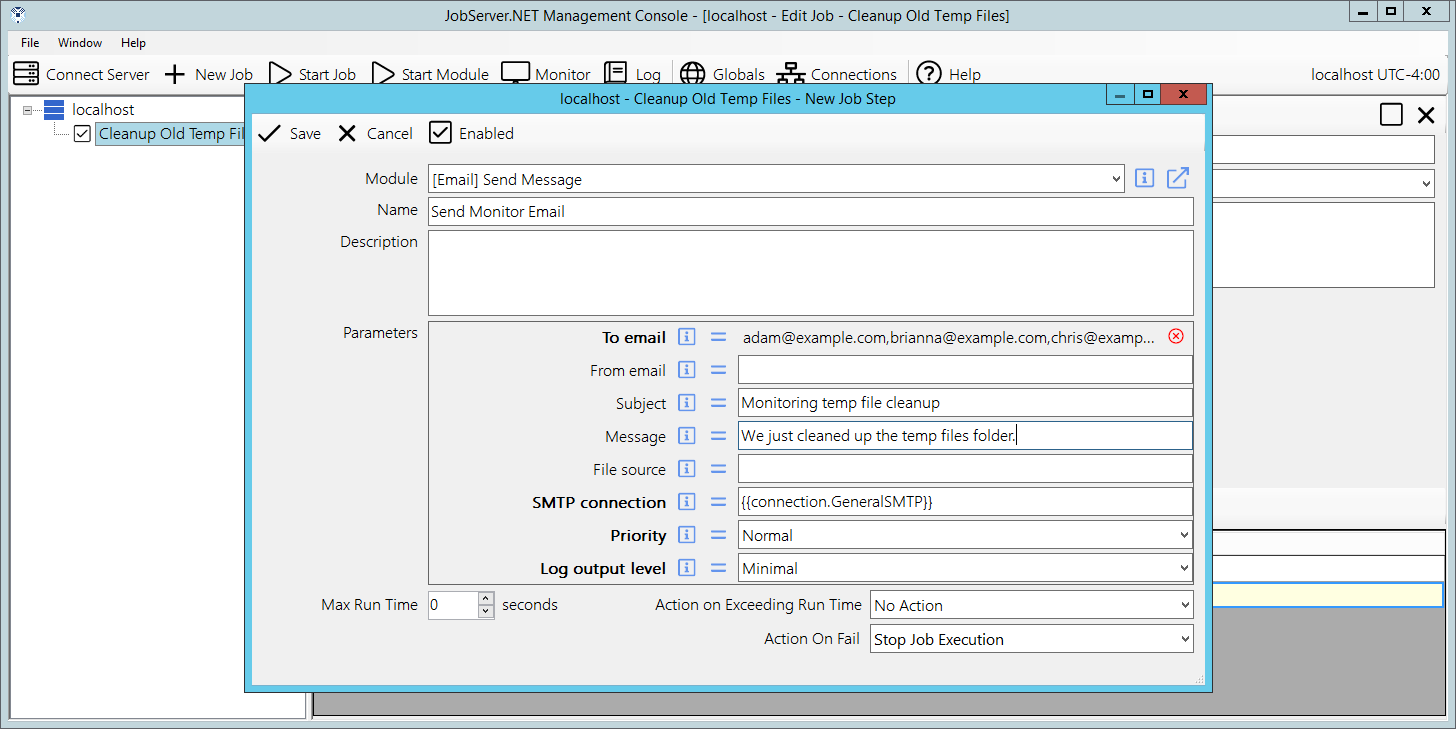Open module in external window icon
The height and width of the screenshot is (729, 1456).
pos(1178,178)
